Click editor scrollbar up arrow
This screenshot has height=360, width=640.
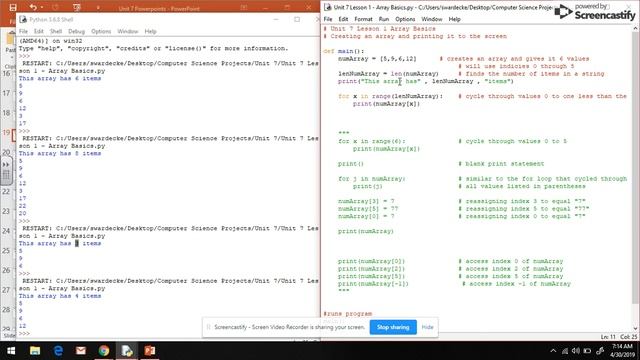point(636,29)
